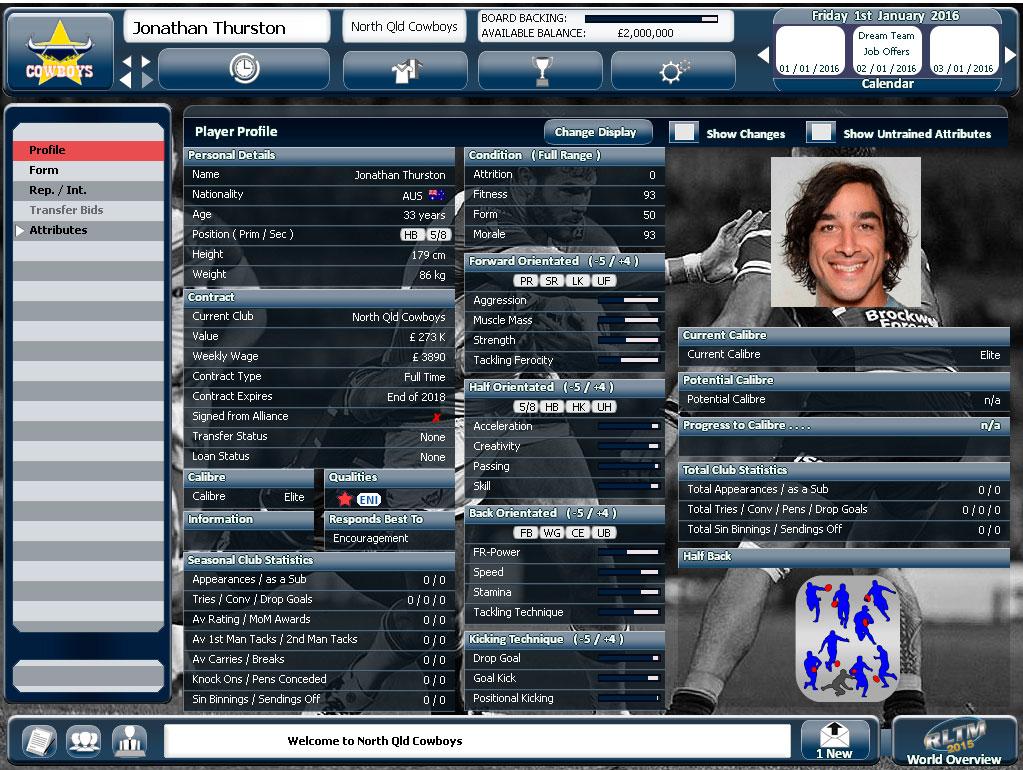Open the World Overview button
The height and width of the screenshot is (770, 1023).
pos(953,742)
